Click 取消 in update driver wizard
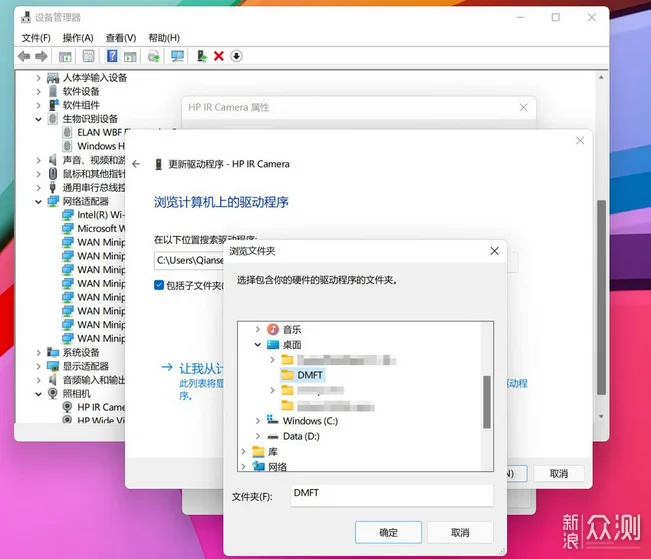Viewport: 651px width, 559px height. point(558,473)
